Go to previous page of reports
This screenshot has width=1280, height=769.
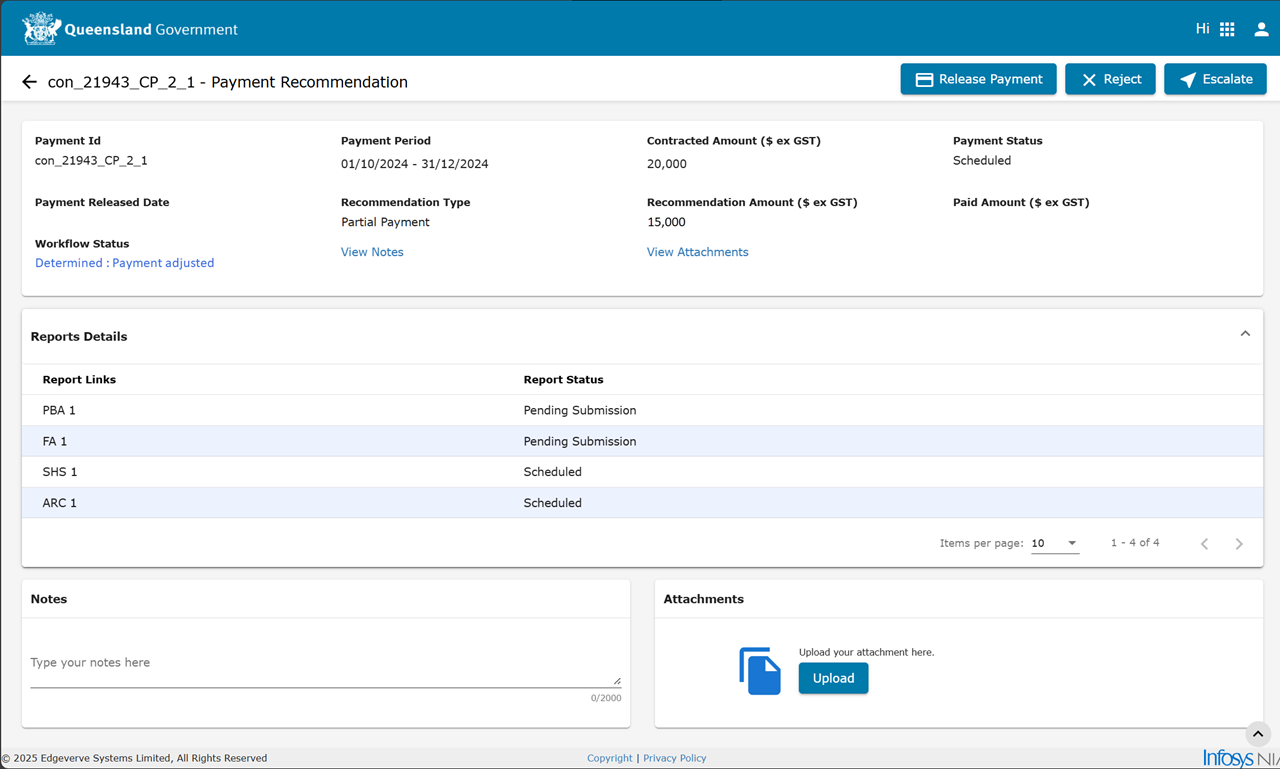[1204, 543]
